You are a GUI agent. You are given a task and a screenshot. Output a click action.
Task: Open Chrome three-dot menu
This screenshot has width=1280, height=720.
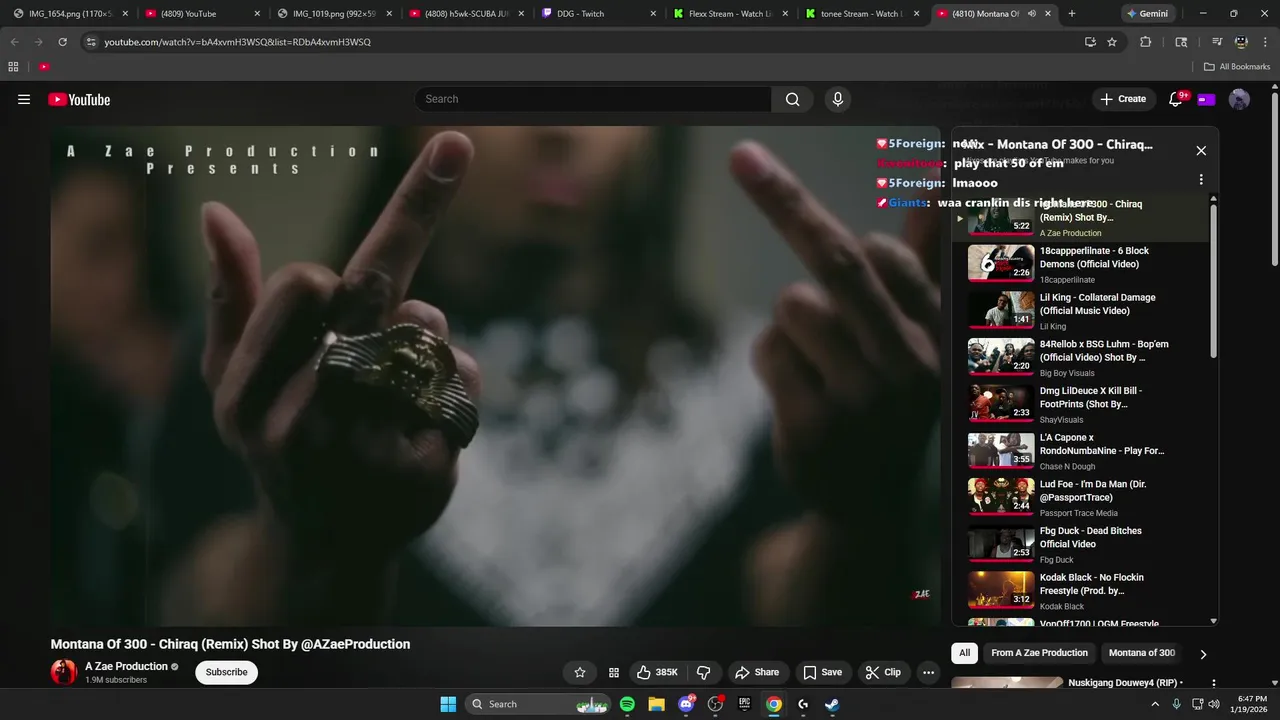coord(1265,42)
